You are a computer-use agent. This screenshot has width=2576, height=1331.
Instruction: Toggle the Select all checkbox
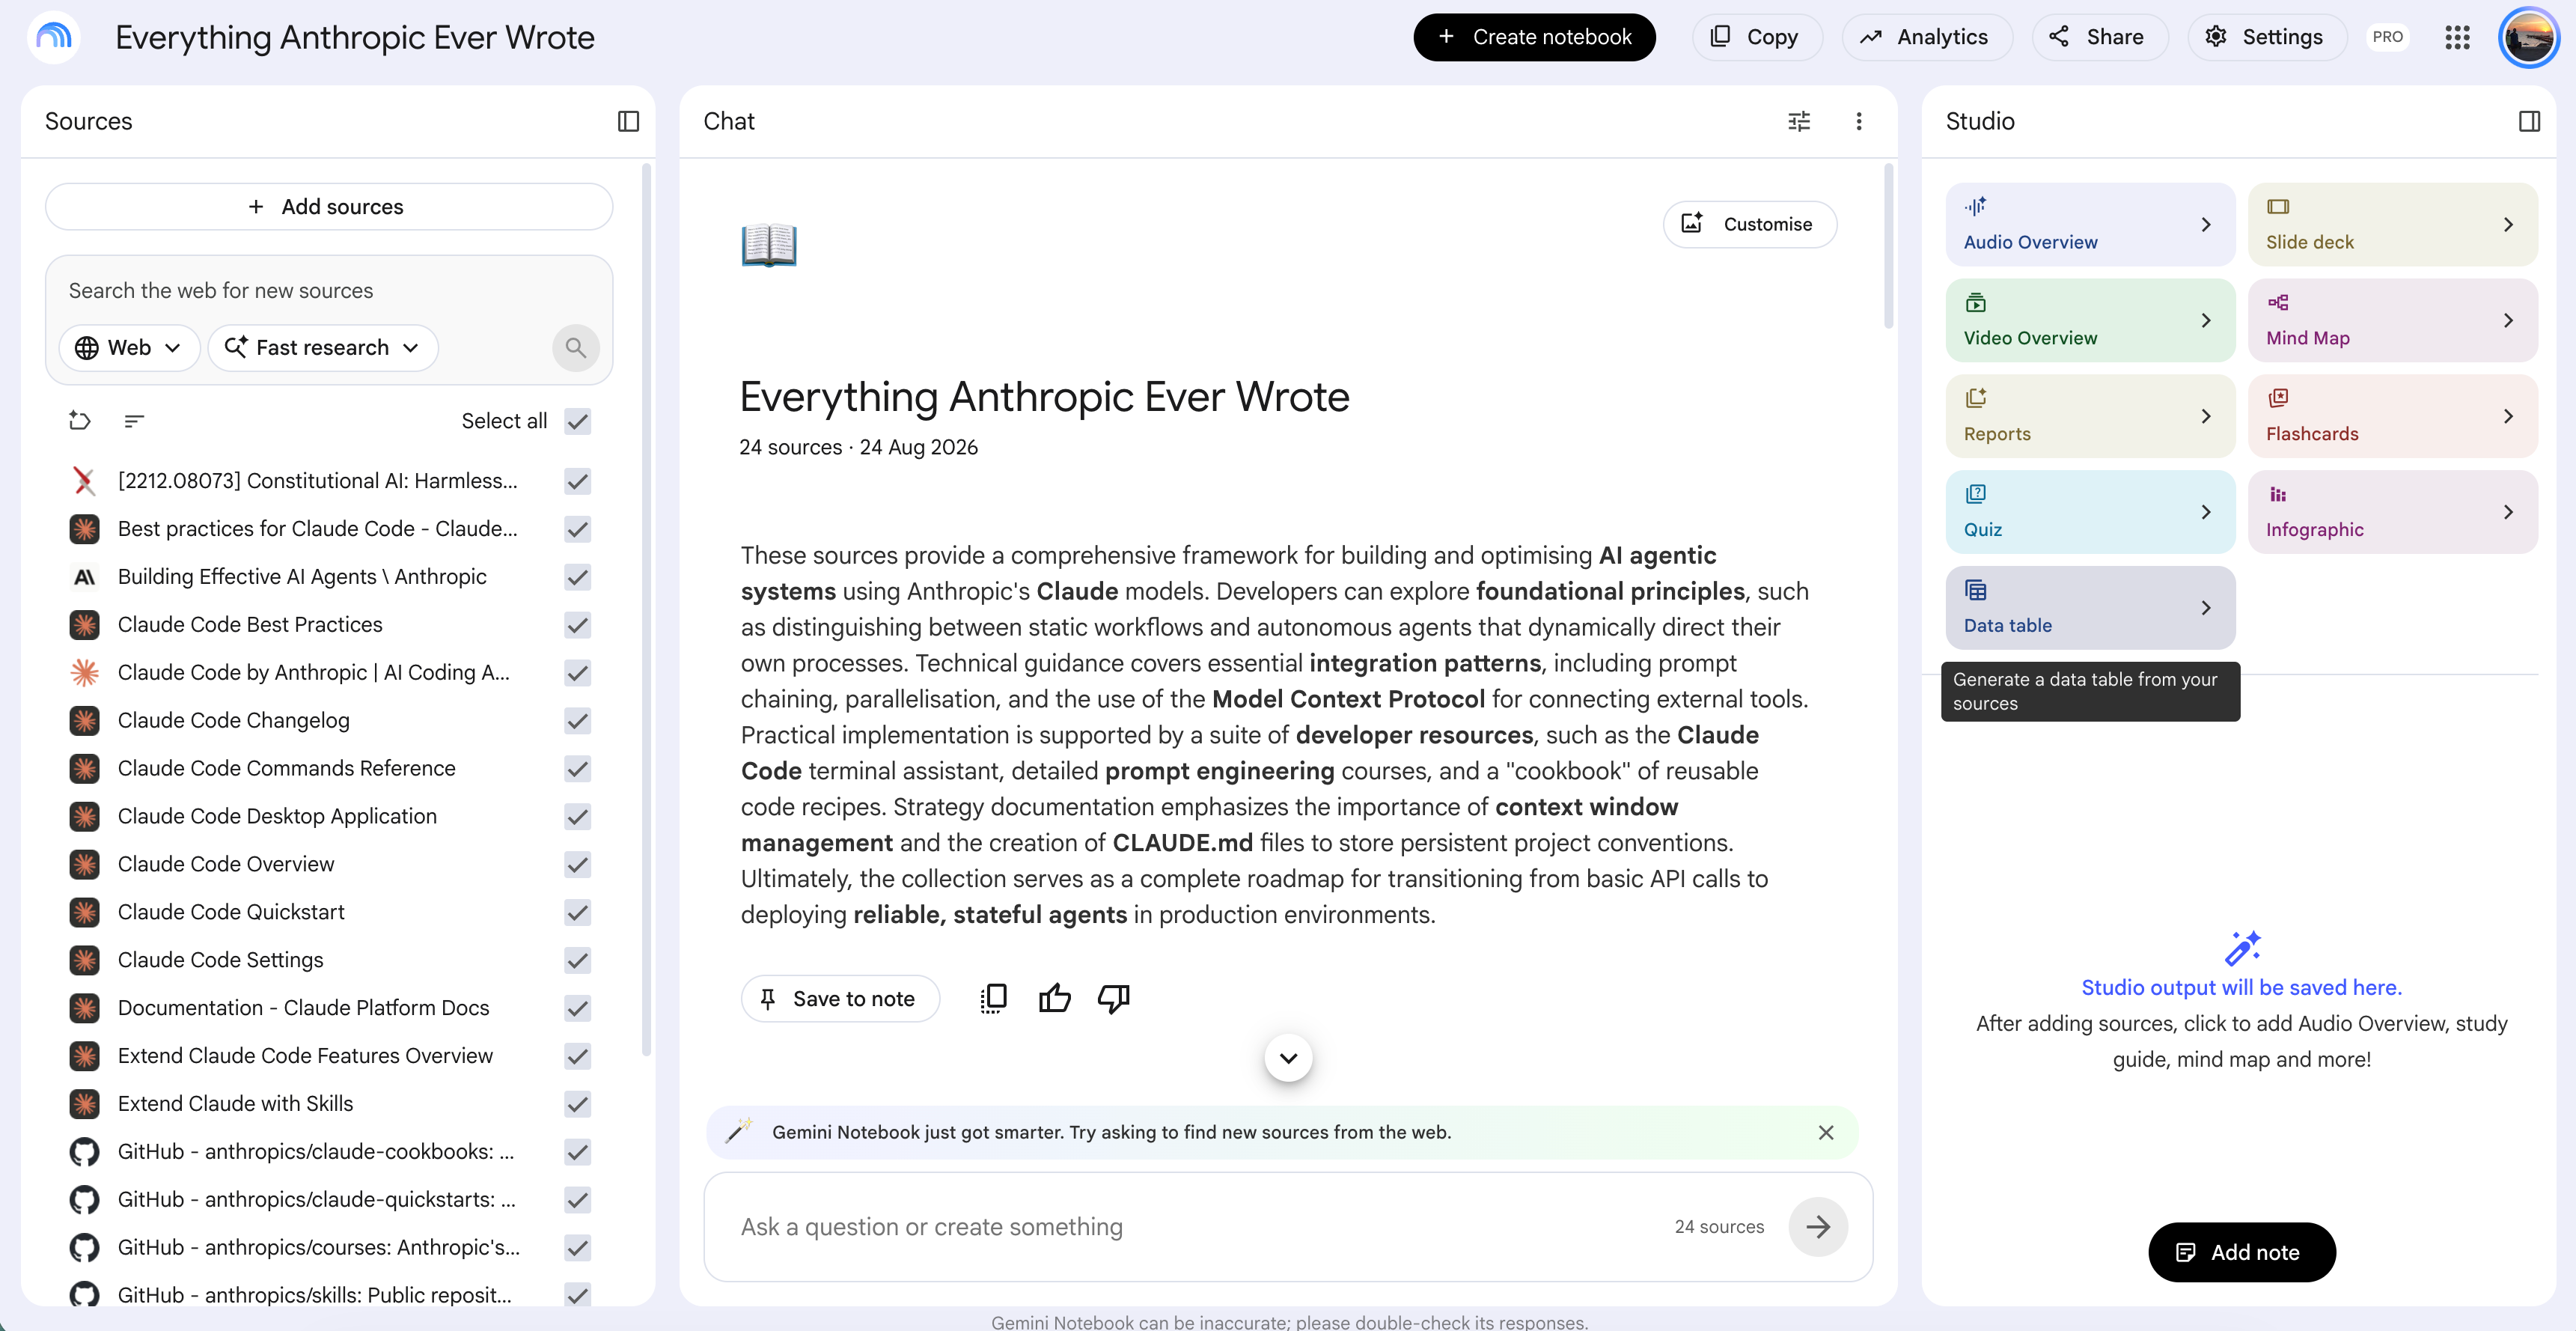coord(577,421)
